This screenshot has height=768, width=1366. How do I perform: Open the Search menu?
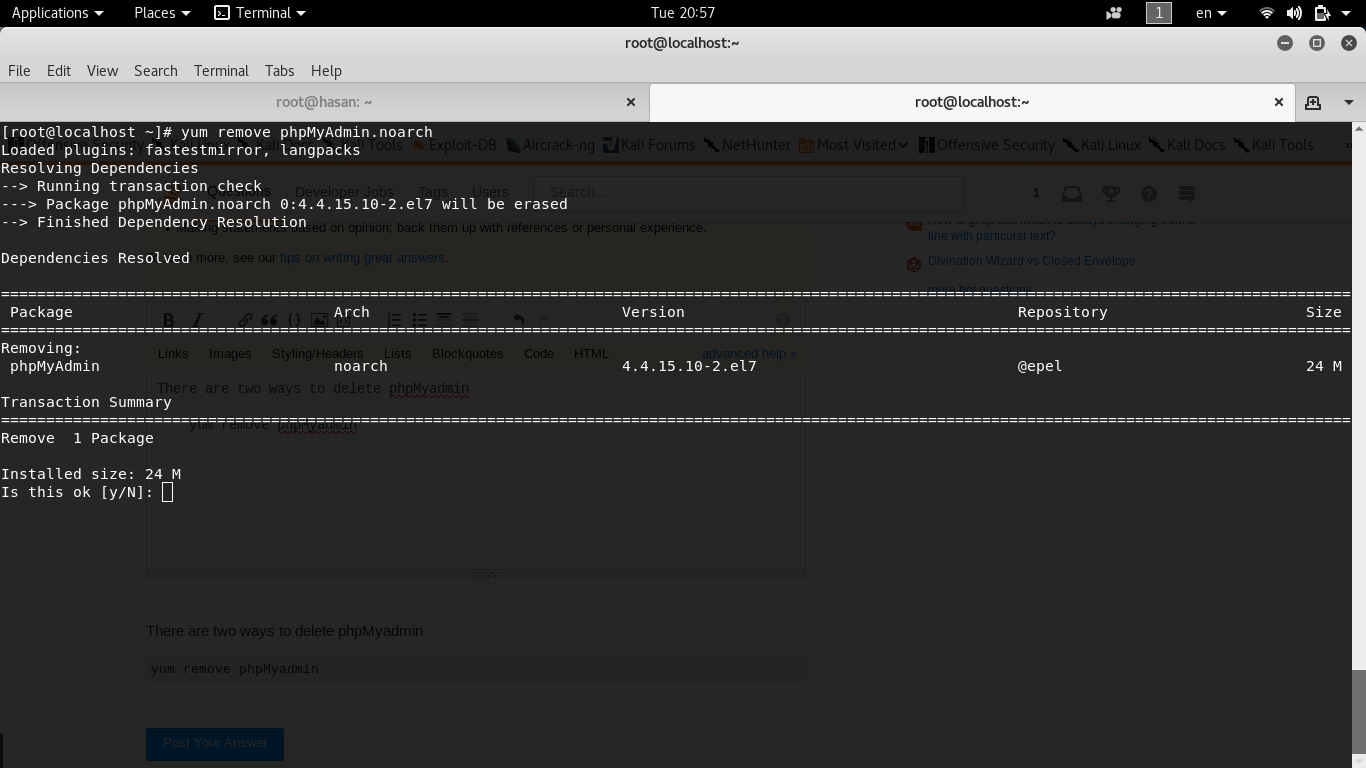click(x=156, y=71)
